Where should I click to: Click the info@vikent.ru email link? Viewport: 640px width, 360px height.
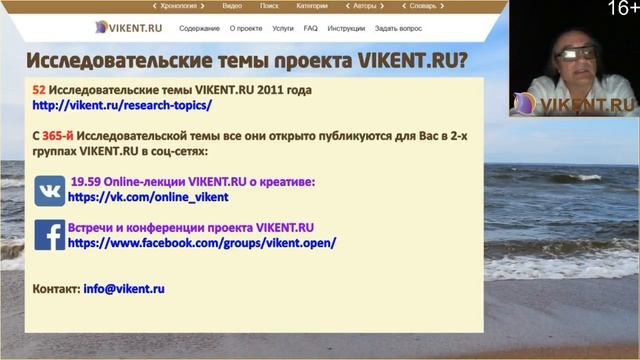(124, 289)
